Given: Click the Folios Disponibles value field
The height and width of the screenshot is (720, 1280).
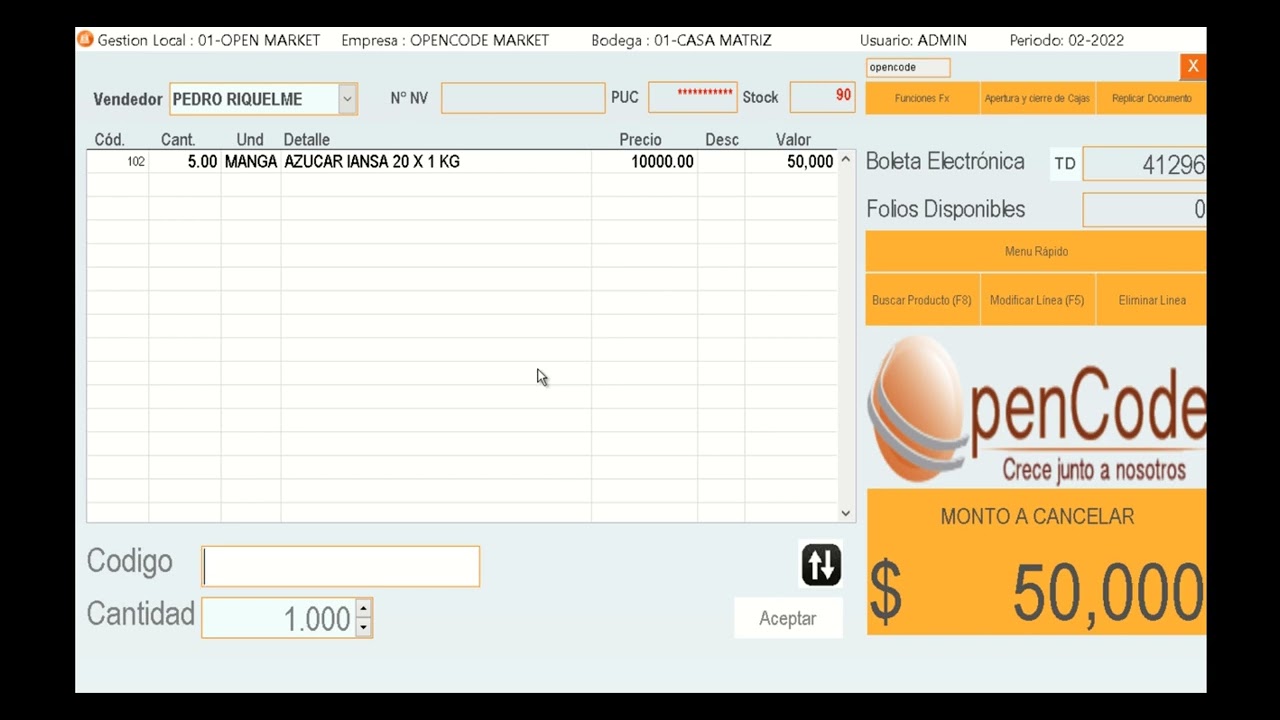Looking at the screenshot, I should (x=1144, y=210).
